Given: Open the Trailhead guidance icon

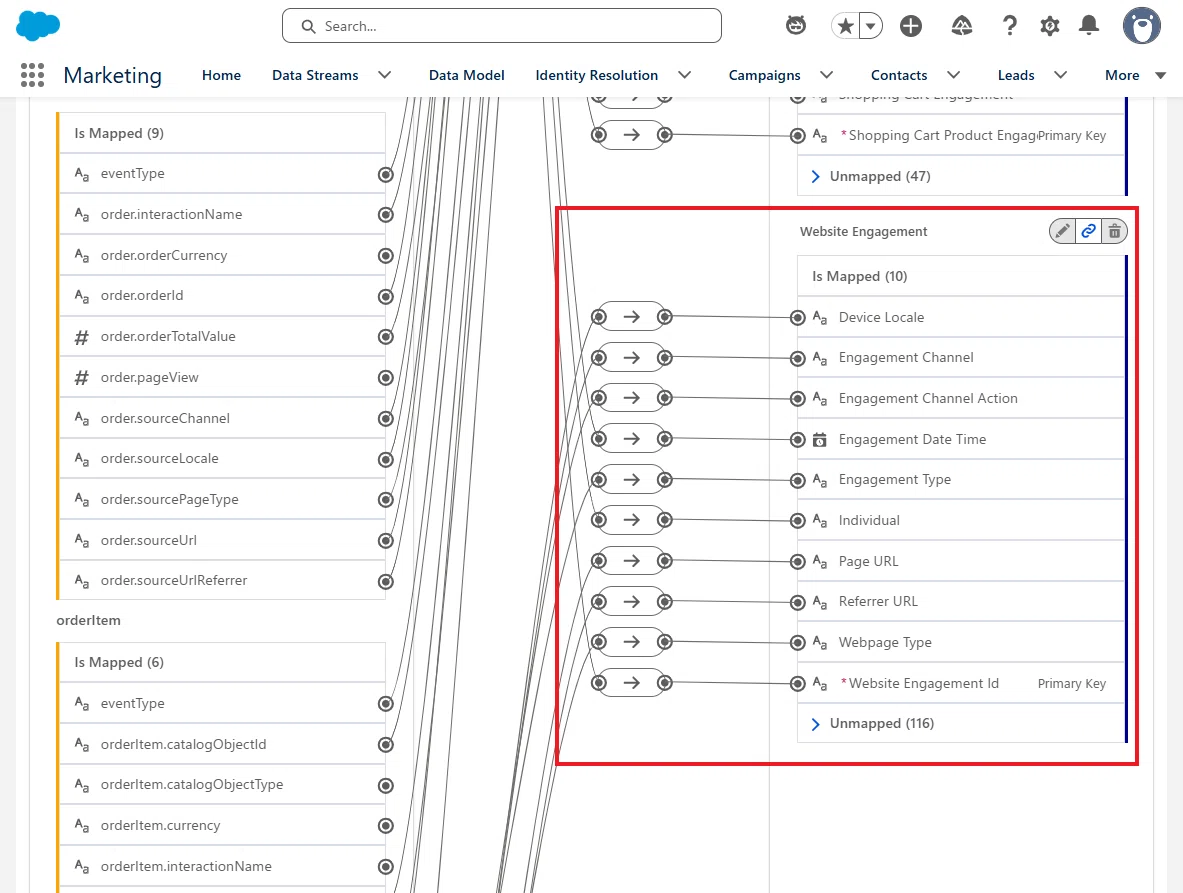Looking at the screenshot, I should tap(961, 26).
